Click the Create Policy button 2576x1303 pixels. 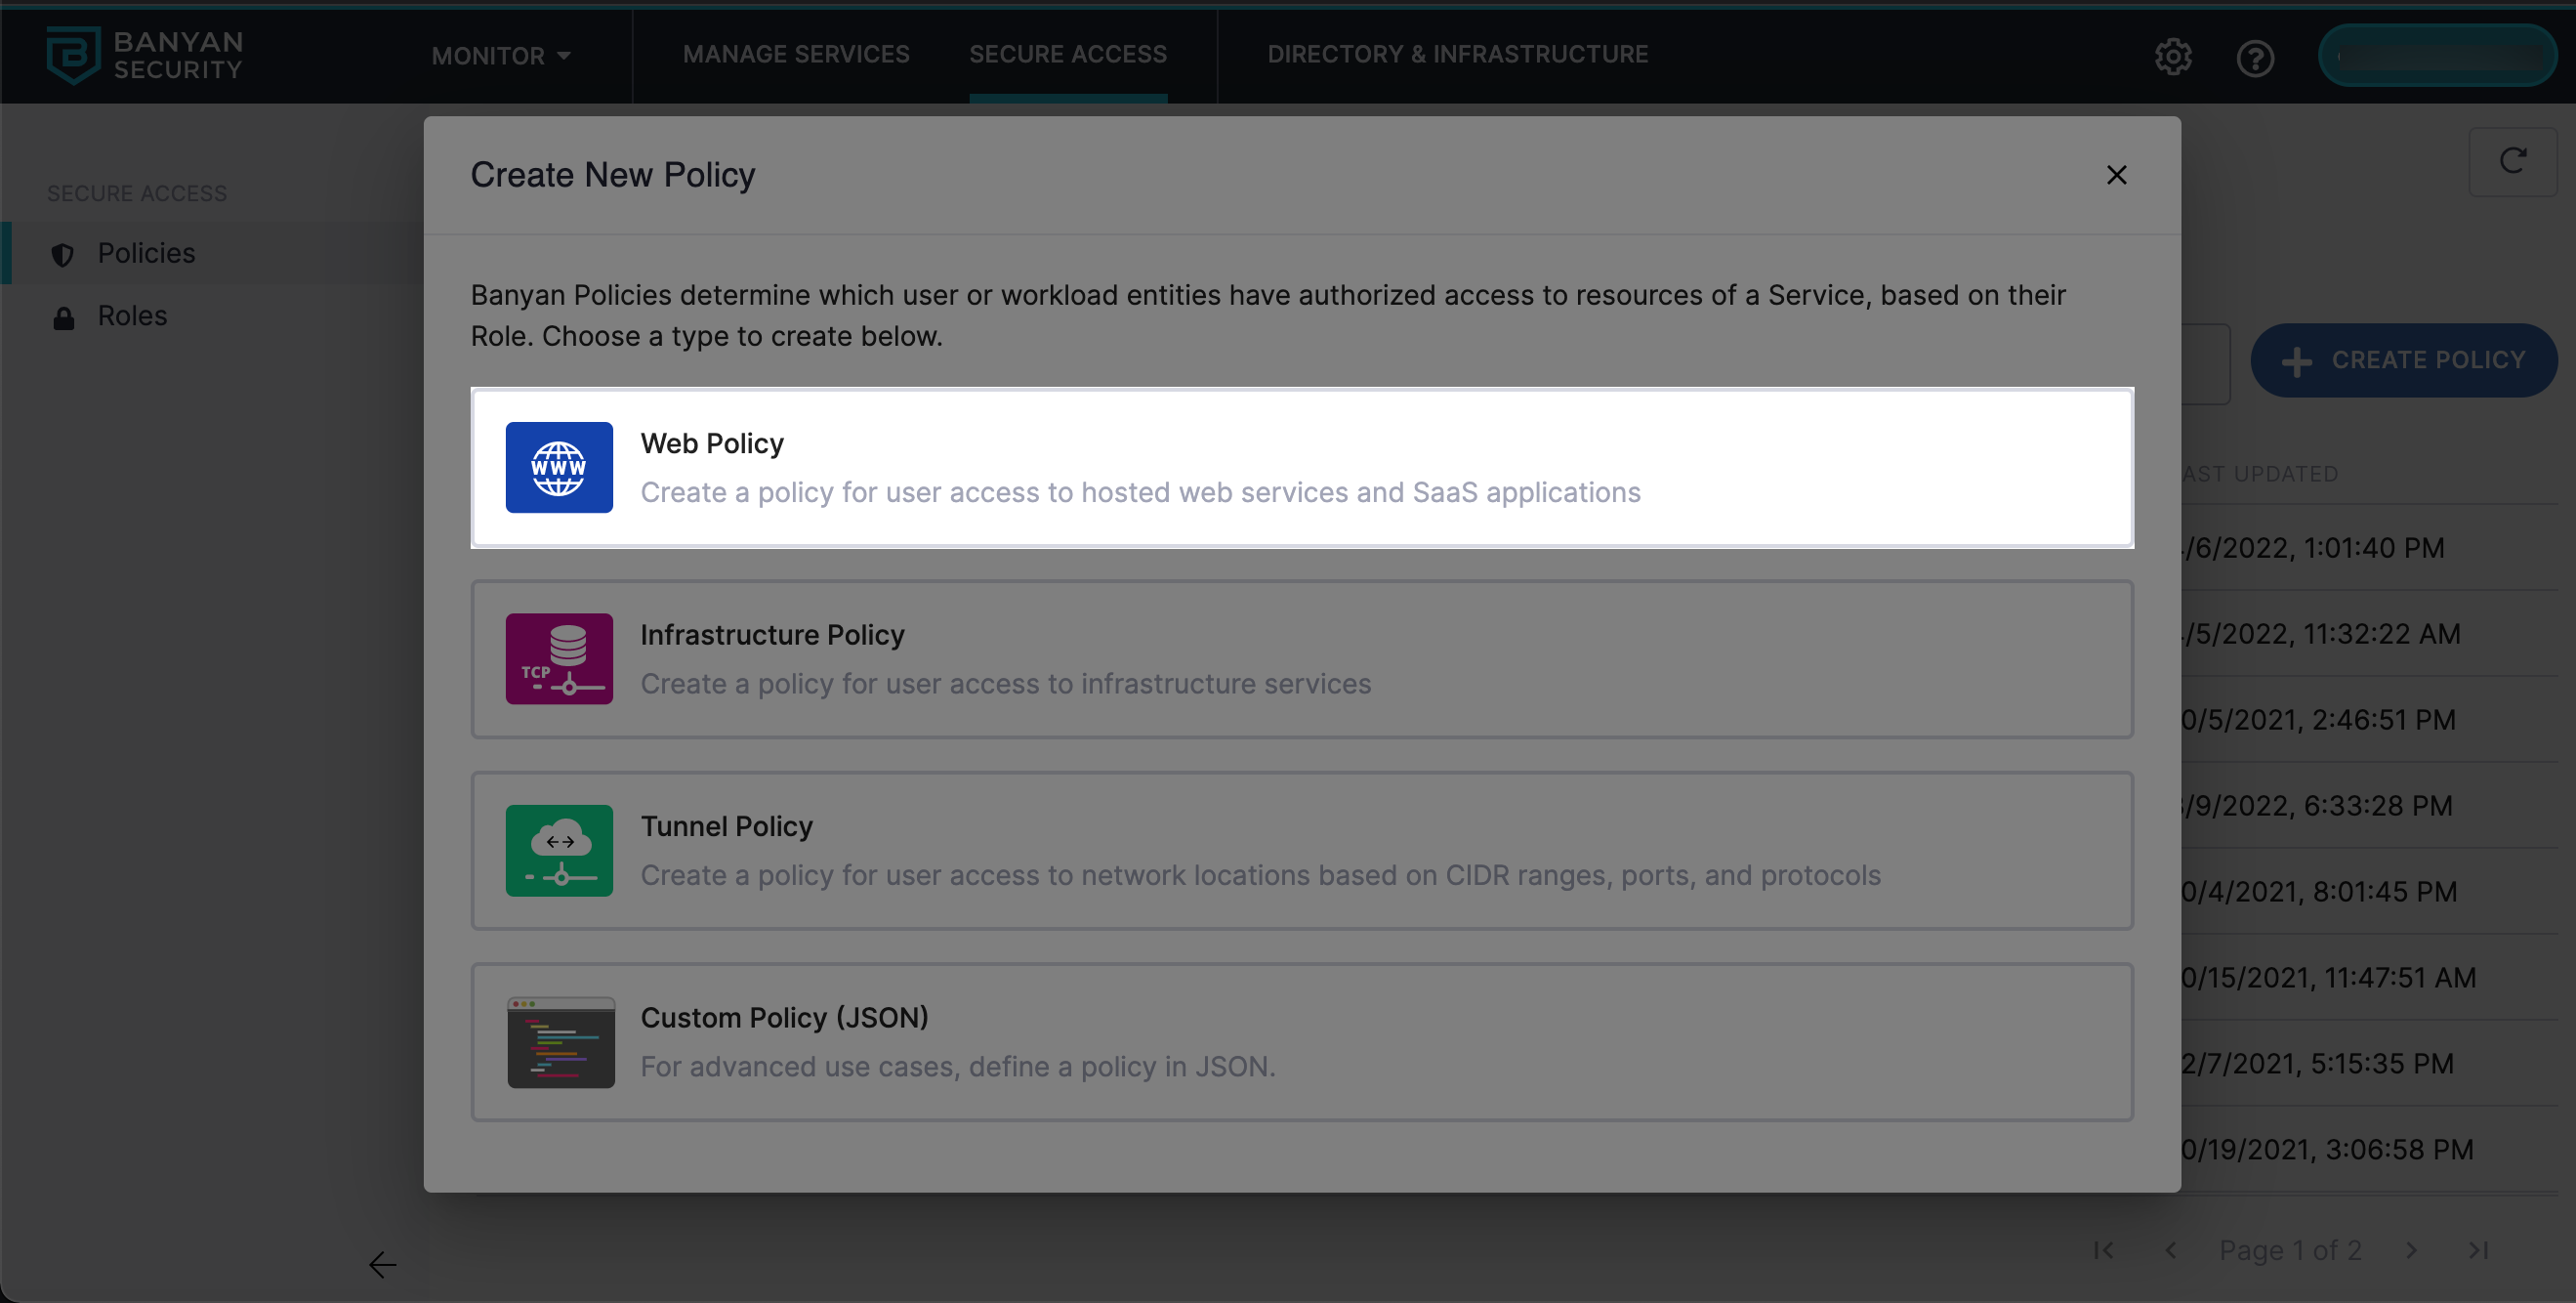2403,360
